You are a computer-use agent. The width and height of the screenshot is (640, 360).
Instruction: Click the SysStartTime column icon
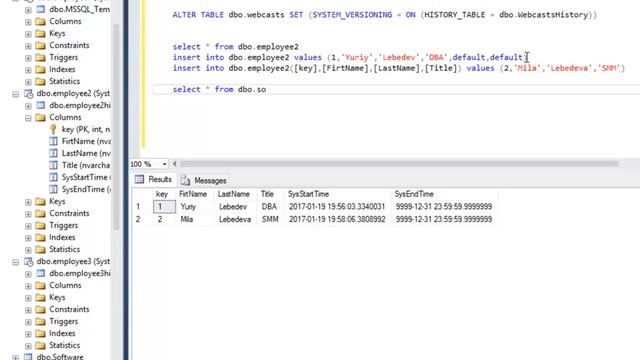pyautogui.click(x=53, y=177)
